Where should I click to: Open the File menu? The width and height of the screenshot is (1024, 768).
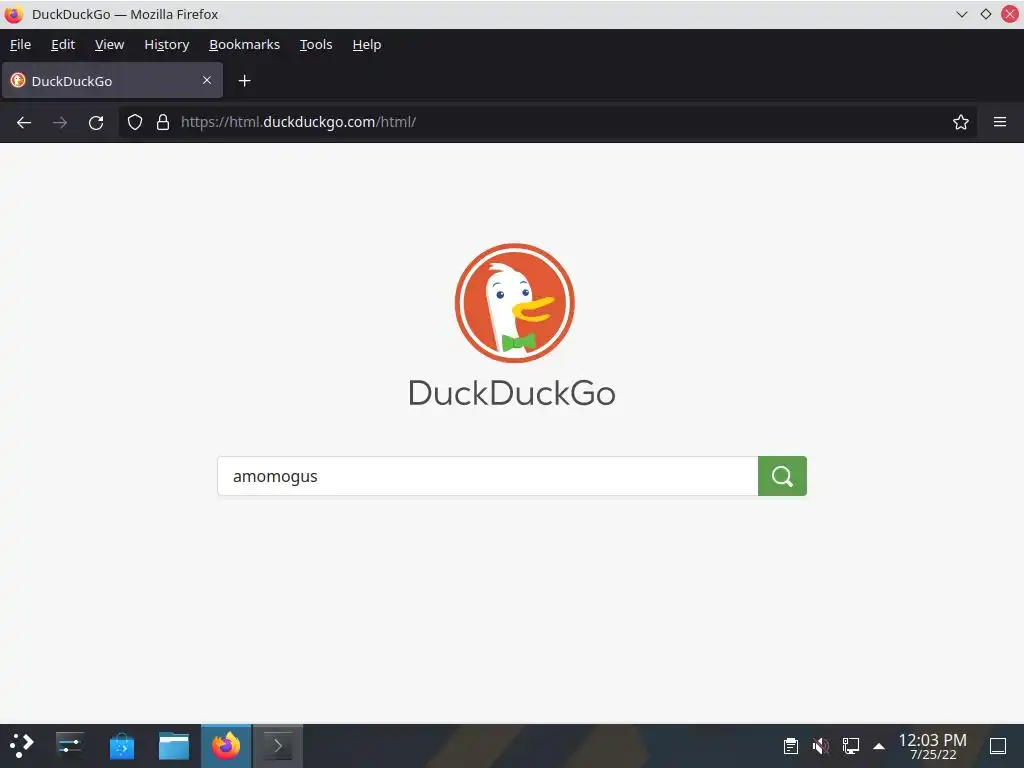20,44
